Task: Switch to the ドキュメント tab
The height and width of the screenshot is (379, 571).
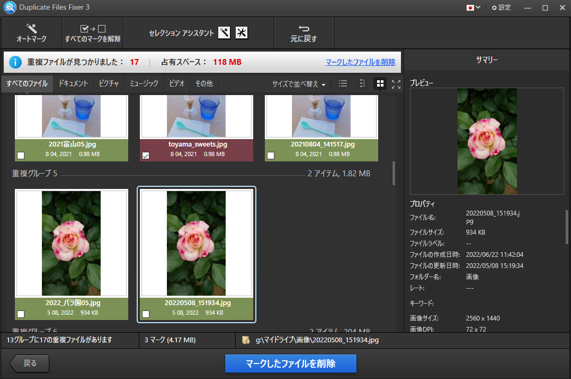Action: tap(73, 83)
